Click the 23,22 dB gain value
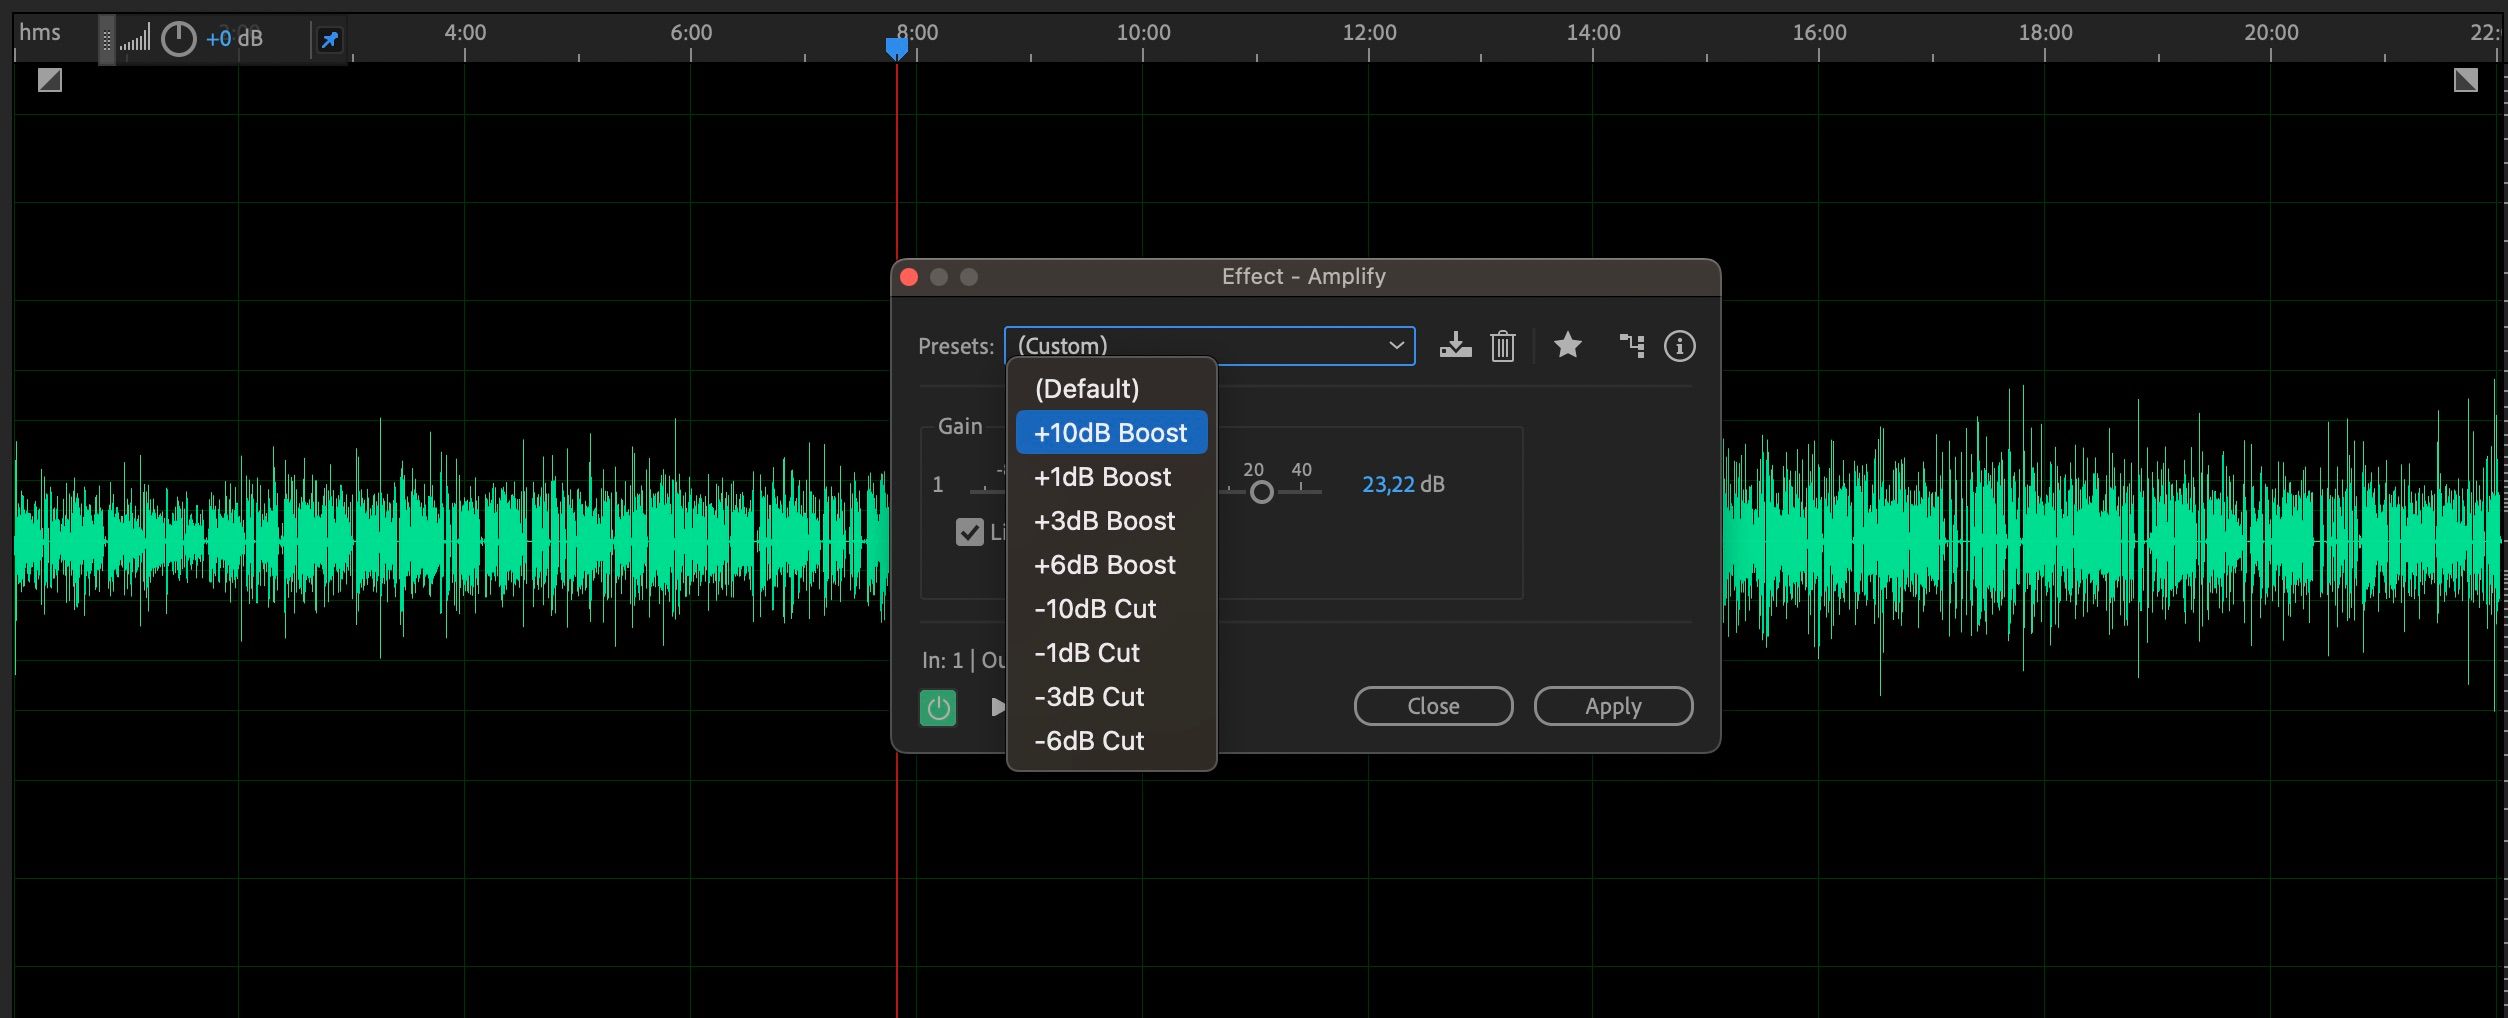Viewport: 2508px width, 1018px height. coord(1388,485)
